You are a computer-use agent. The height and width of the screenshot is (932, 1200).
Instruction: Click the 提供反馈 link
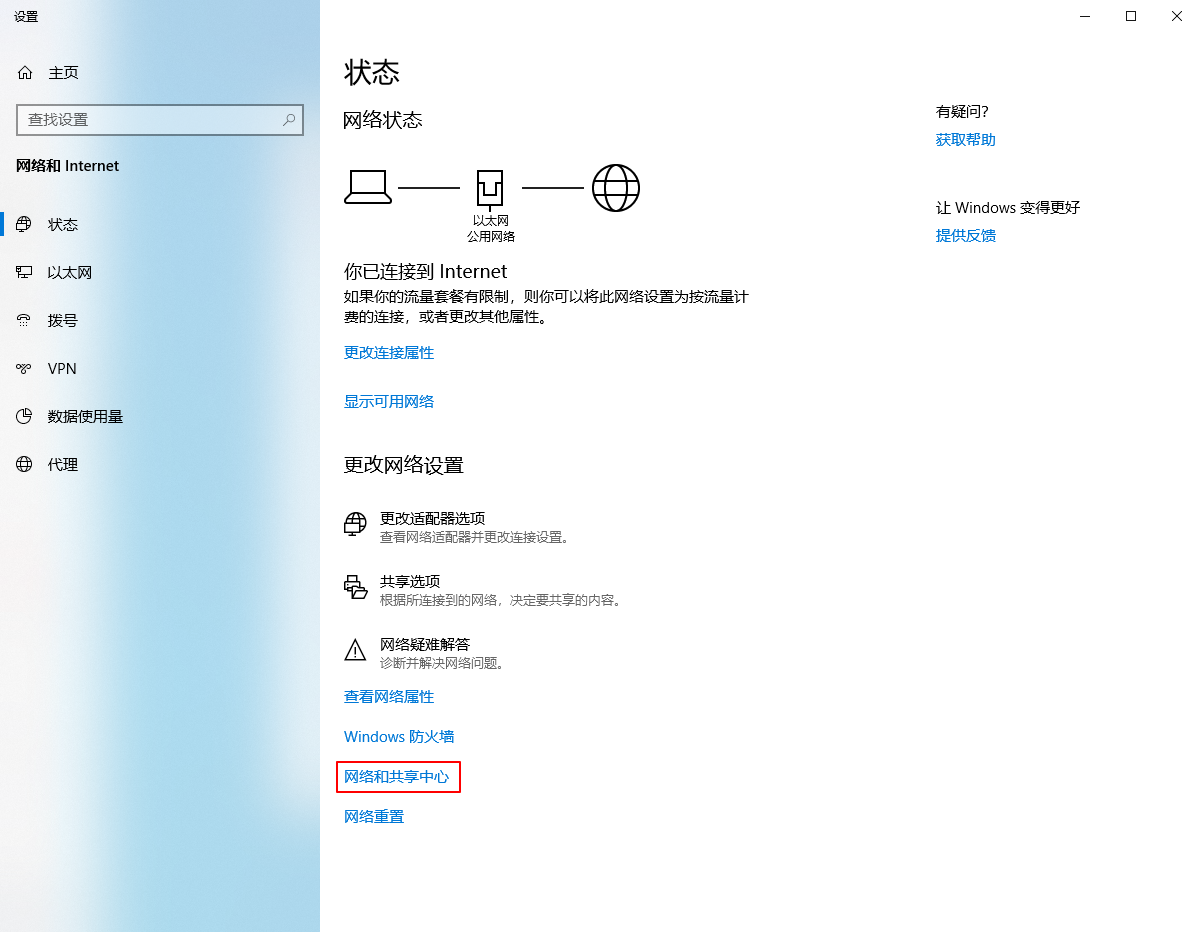[965, 236]
